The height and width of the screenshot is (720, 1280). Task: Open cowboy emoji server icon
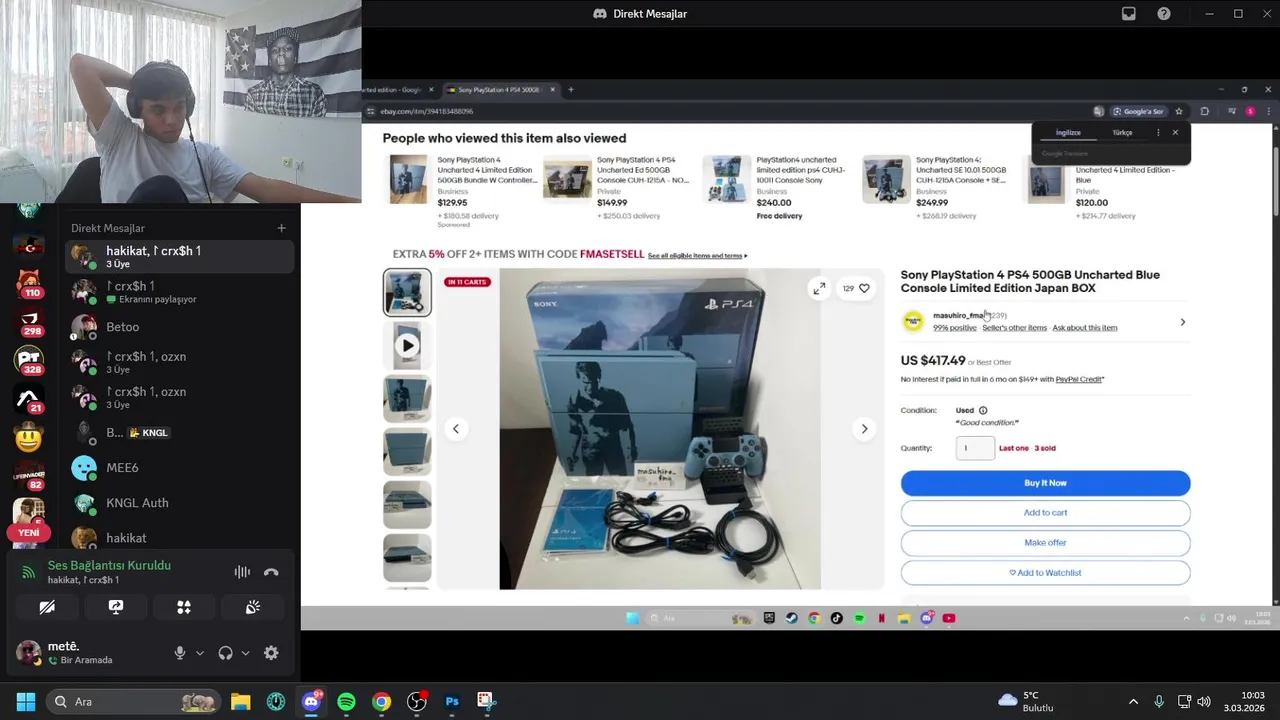(29, 437)
